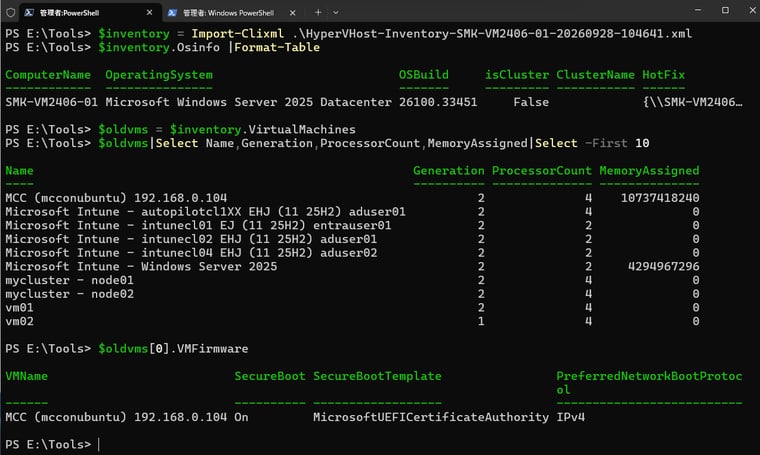Click the intunecl01 EJ entrauser01 row

coord(352,225)
